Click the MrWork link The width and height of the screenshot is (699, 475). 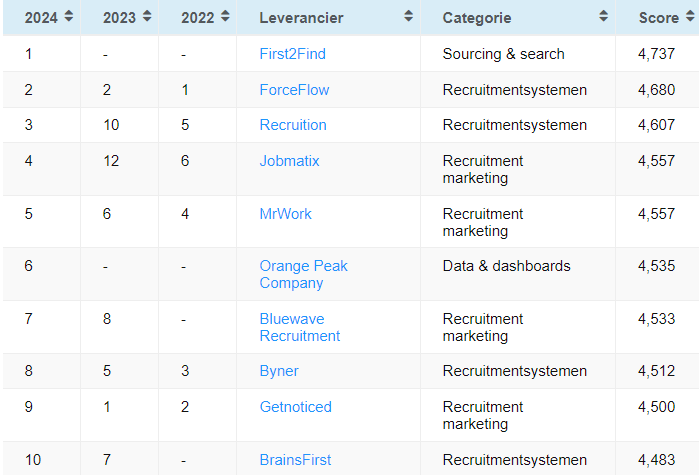pyautogui.click(x=285, y=214)
